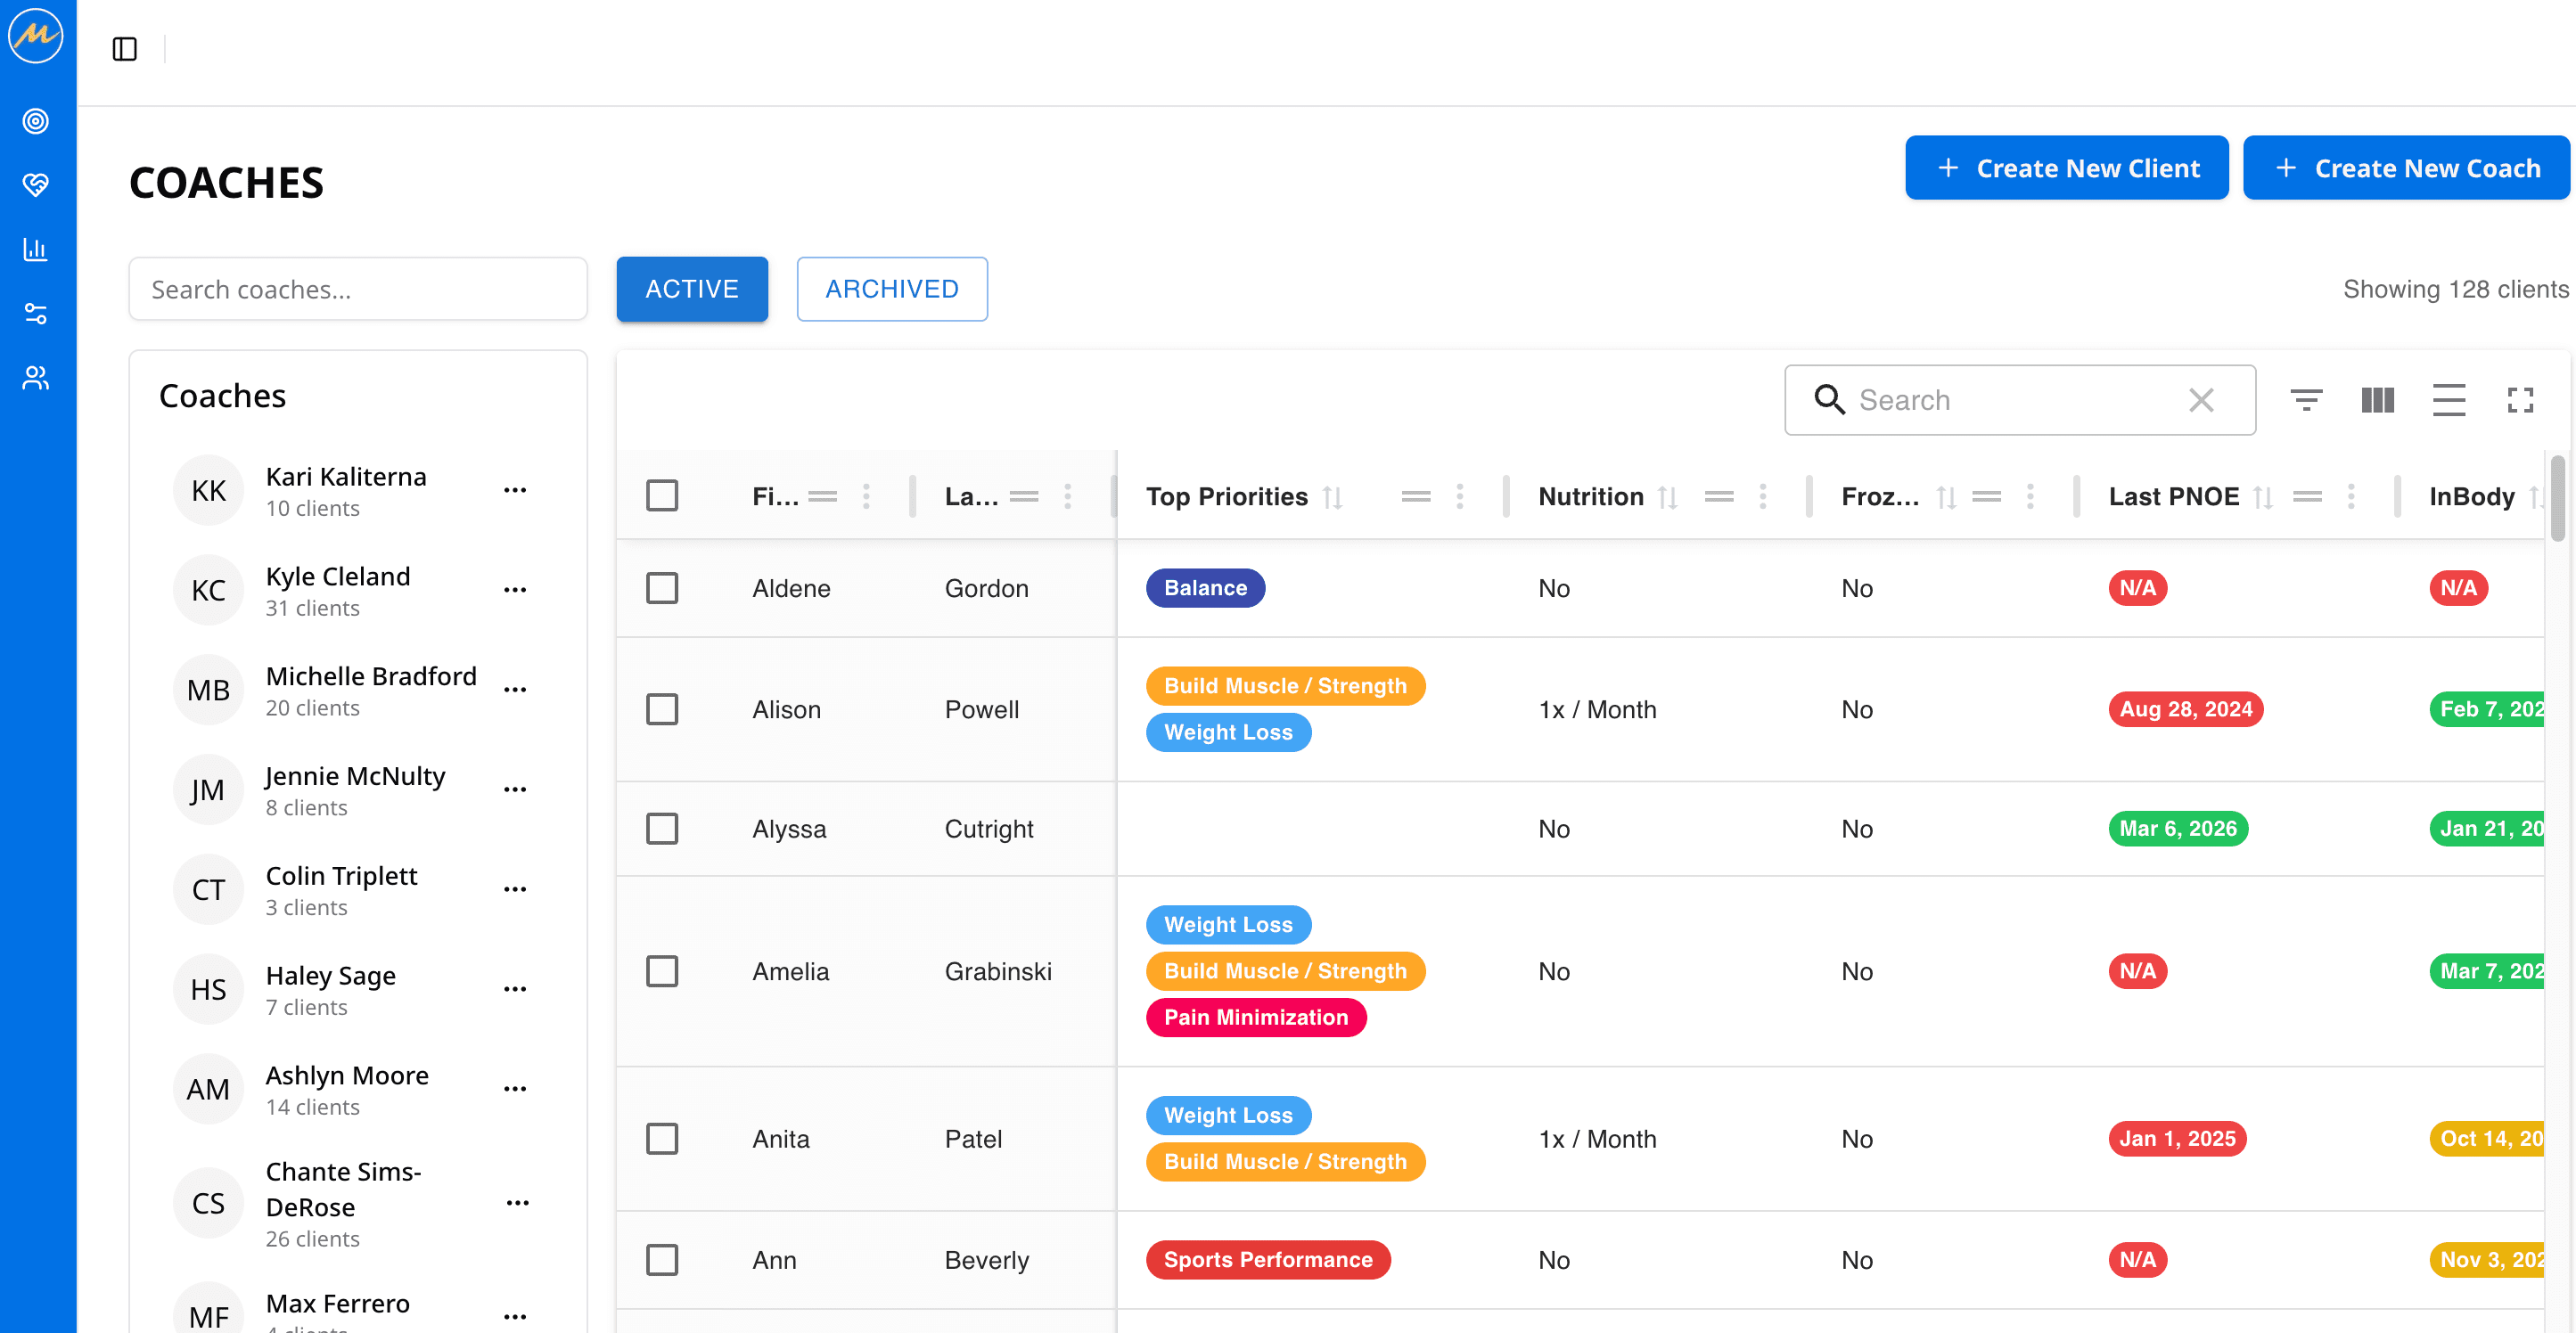The image size is (2576, 1333).
Task: Sort by Frozen column
Action: pos(1946,497)
